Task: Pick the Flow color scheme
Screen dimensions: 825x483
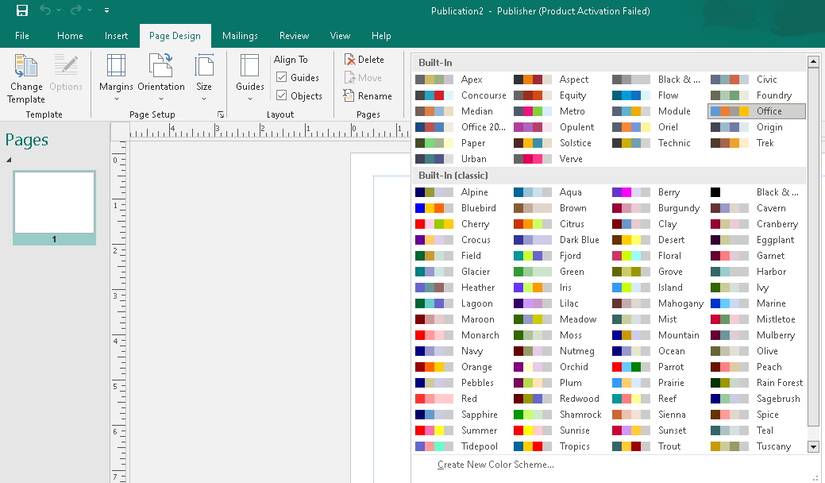Action: point(656,95)
